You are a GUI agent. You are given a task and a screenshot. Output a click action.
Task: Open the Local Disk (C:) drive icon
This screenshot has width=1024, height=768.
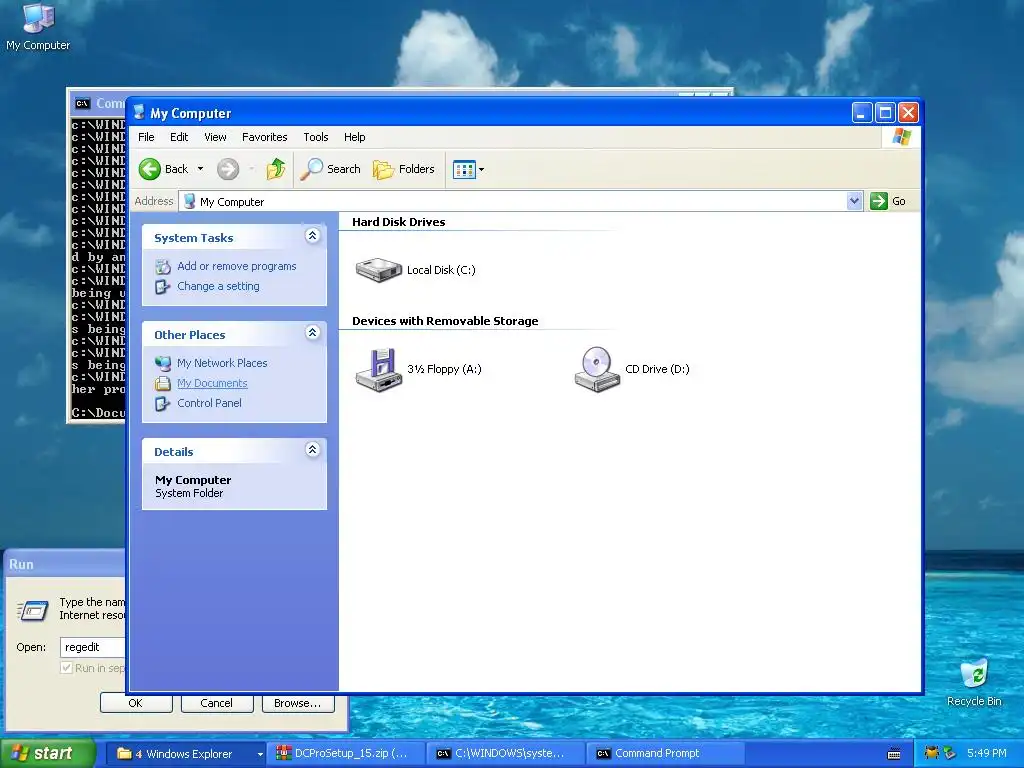379,270
